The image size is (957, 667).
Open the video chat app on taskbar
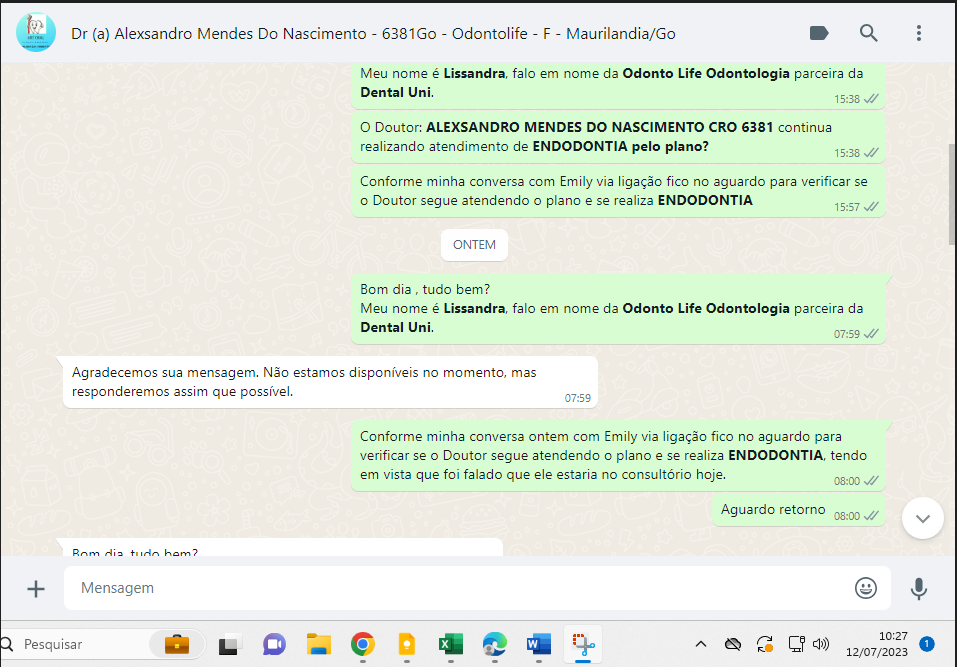(274, 644)
